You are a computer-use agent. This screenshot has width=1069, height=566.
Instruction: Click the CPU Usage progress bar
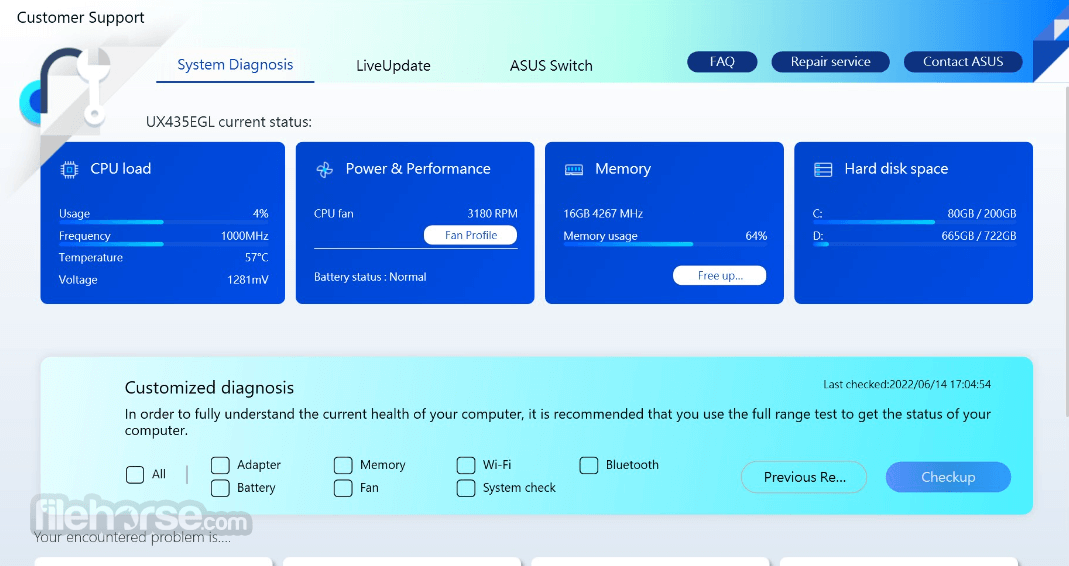[164, 222]
